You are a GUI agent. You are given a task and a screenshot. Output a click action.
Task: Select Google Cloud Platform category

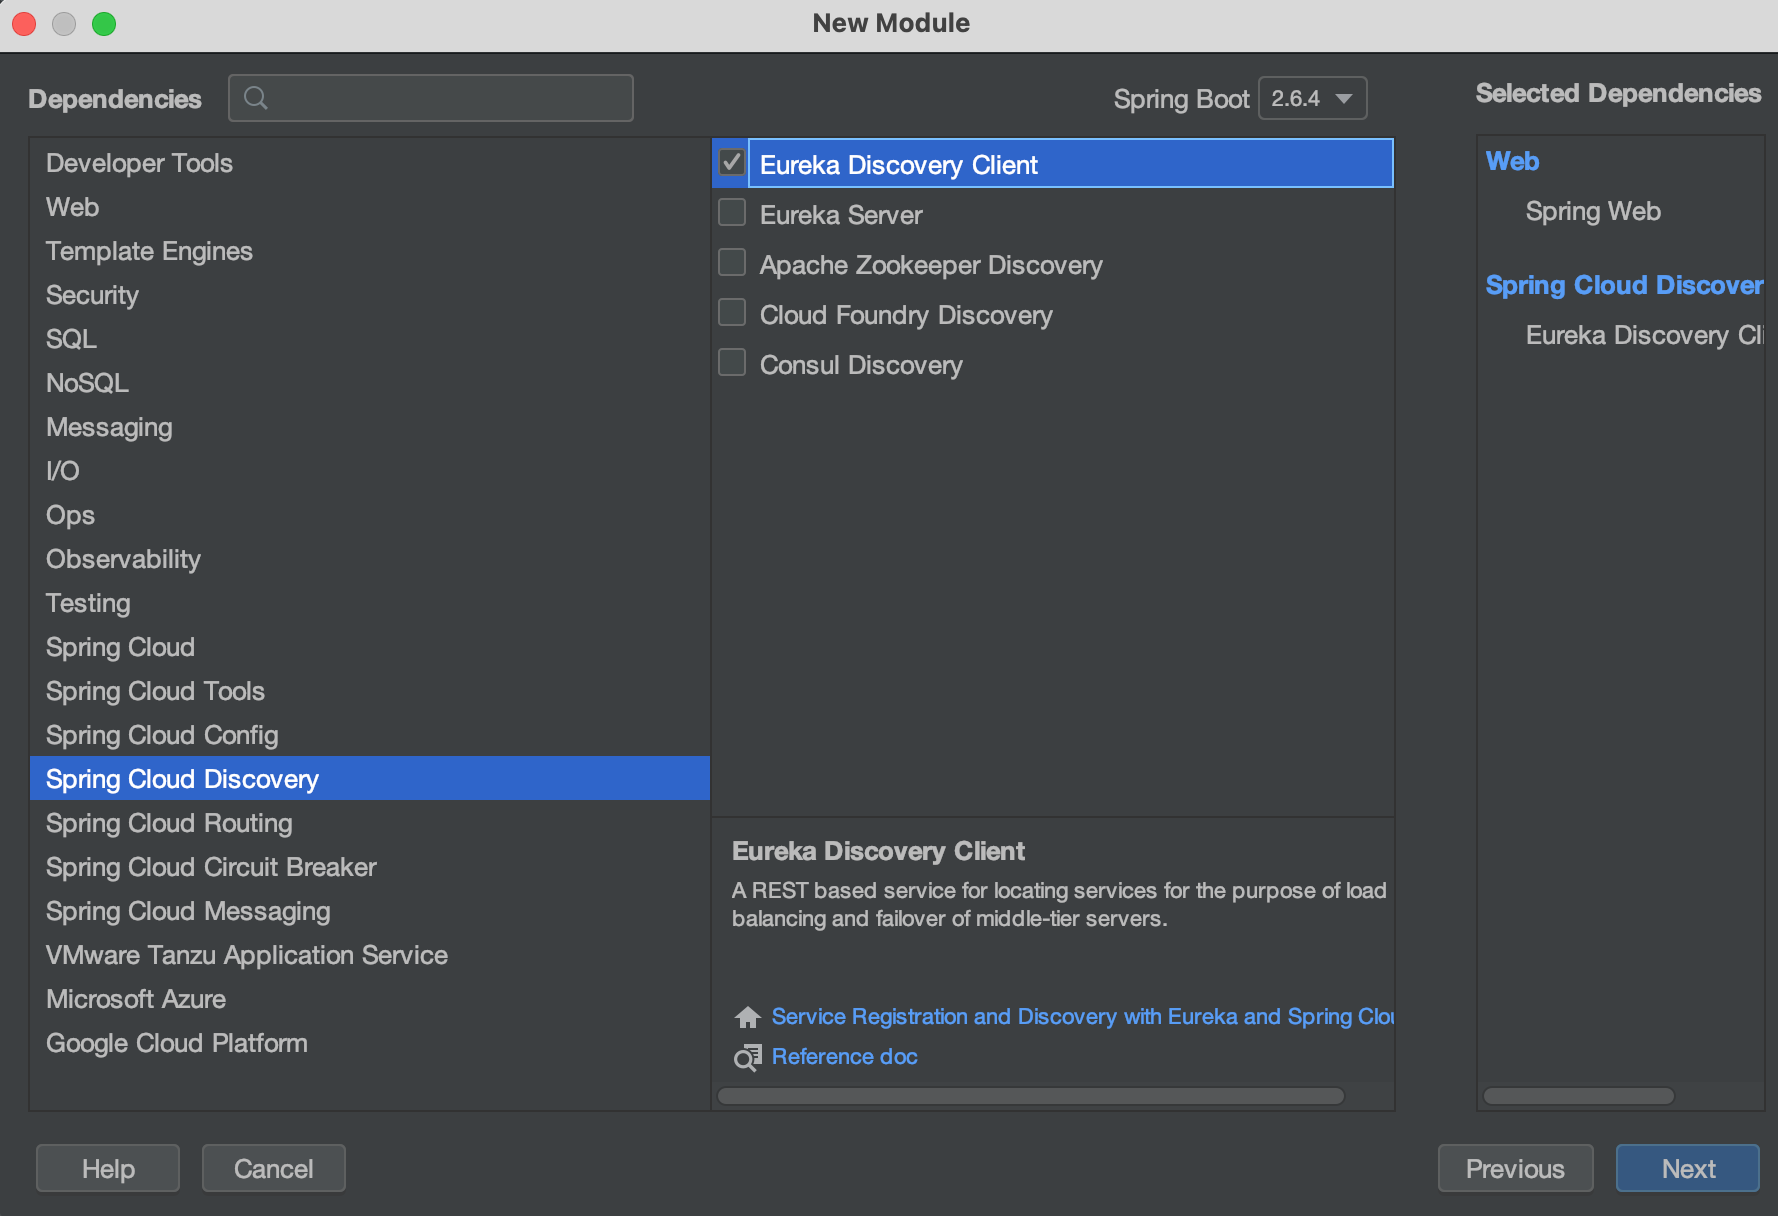tap(370, 1043)
